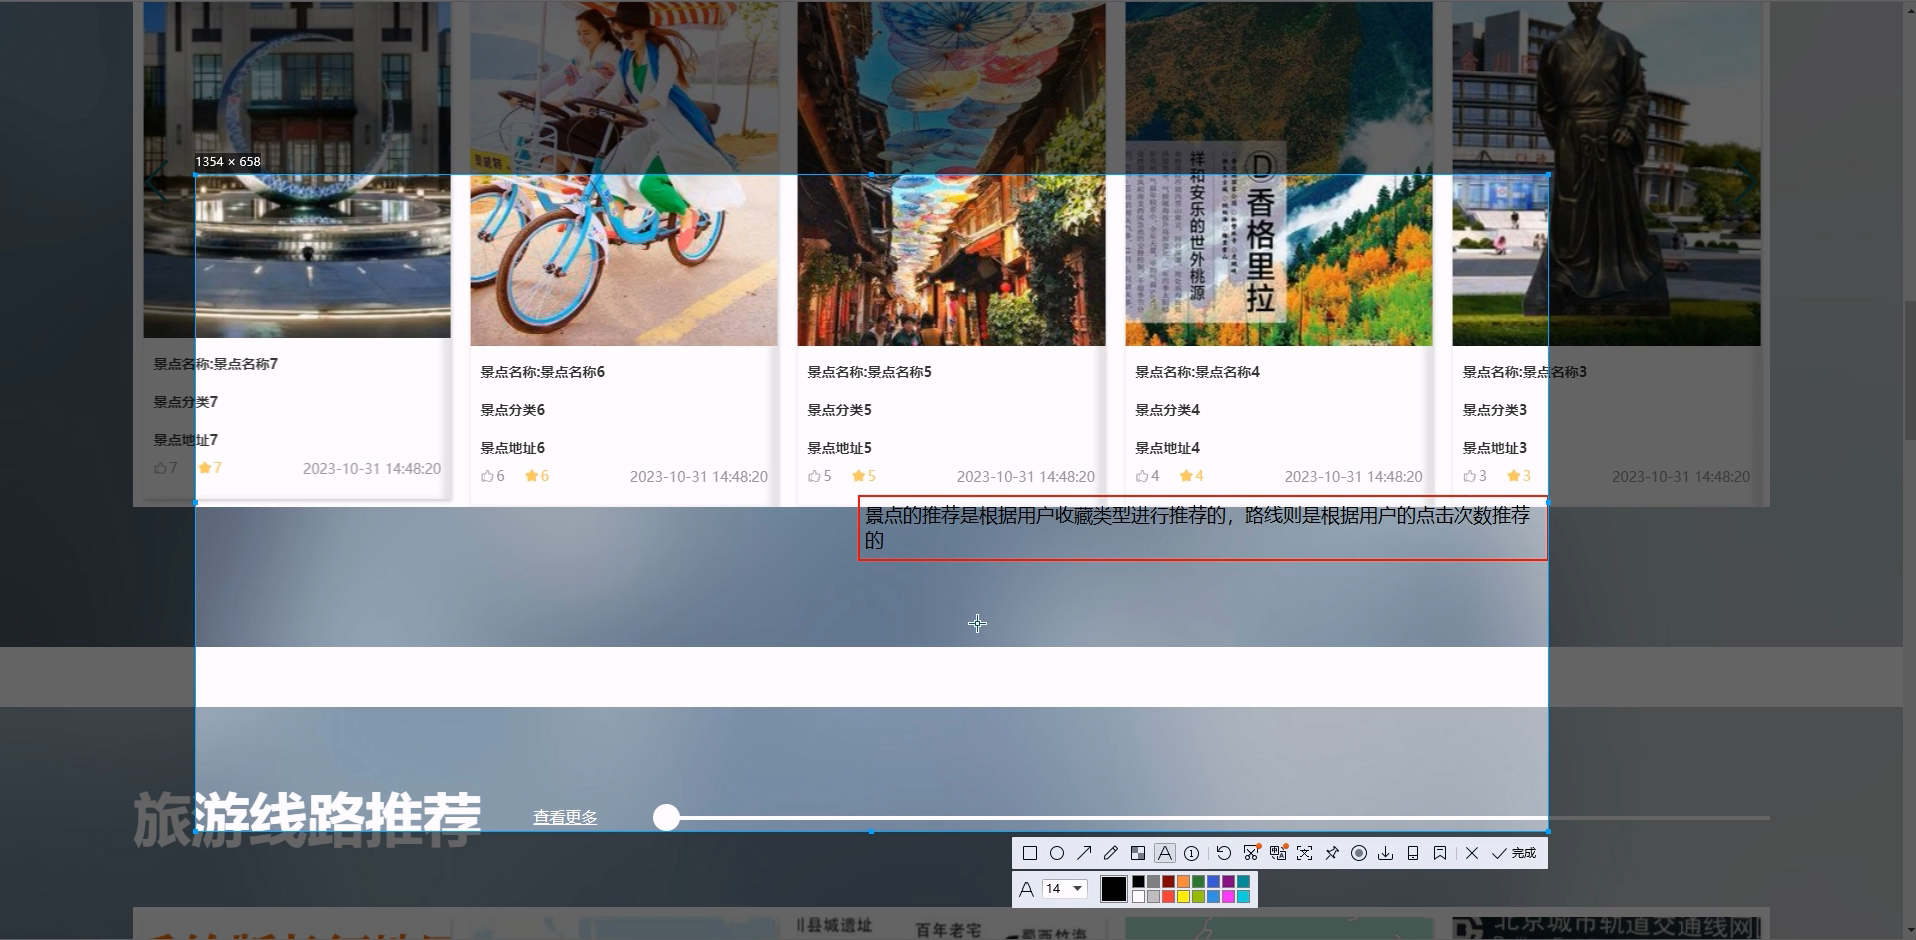Click the 景点名称5 card timestamp 2023-10-31 14:48:20
Screen dimensions: 1916x940
[1025, 477]
